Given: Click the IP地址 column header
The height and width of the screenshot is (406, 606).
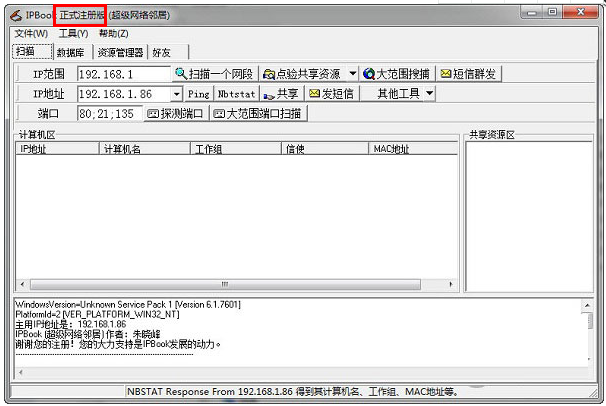Looking at the screenshot, I should pos(57,149).
